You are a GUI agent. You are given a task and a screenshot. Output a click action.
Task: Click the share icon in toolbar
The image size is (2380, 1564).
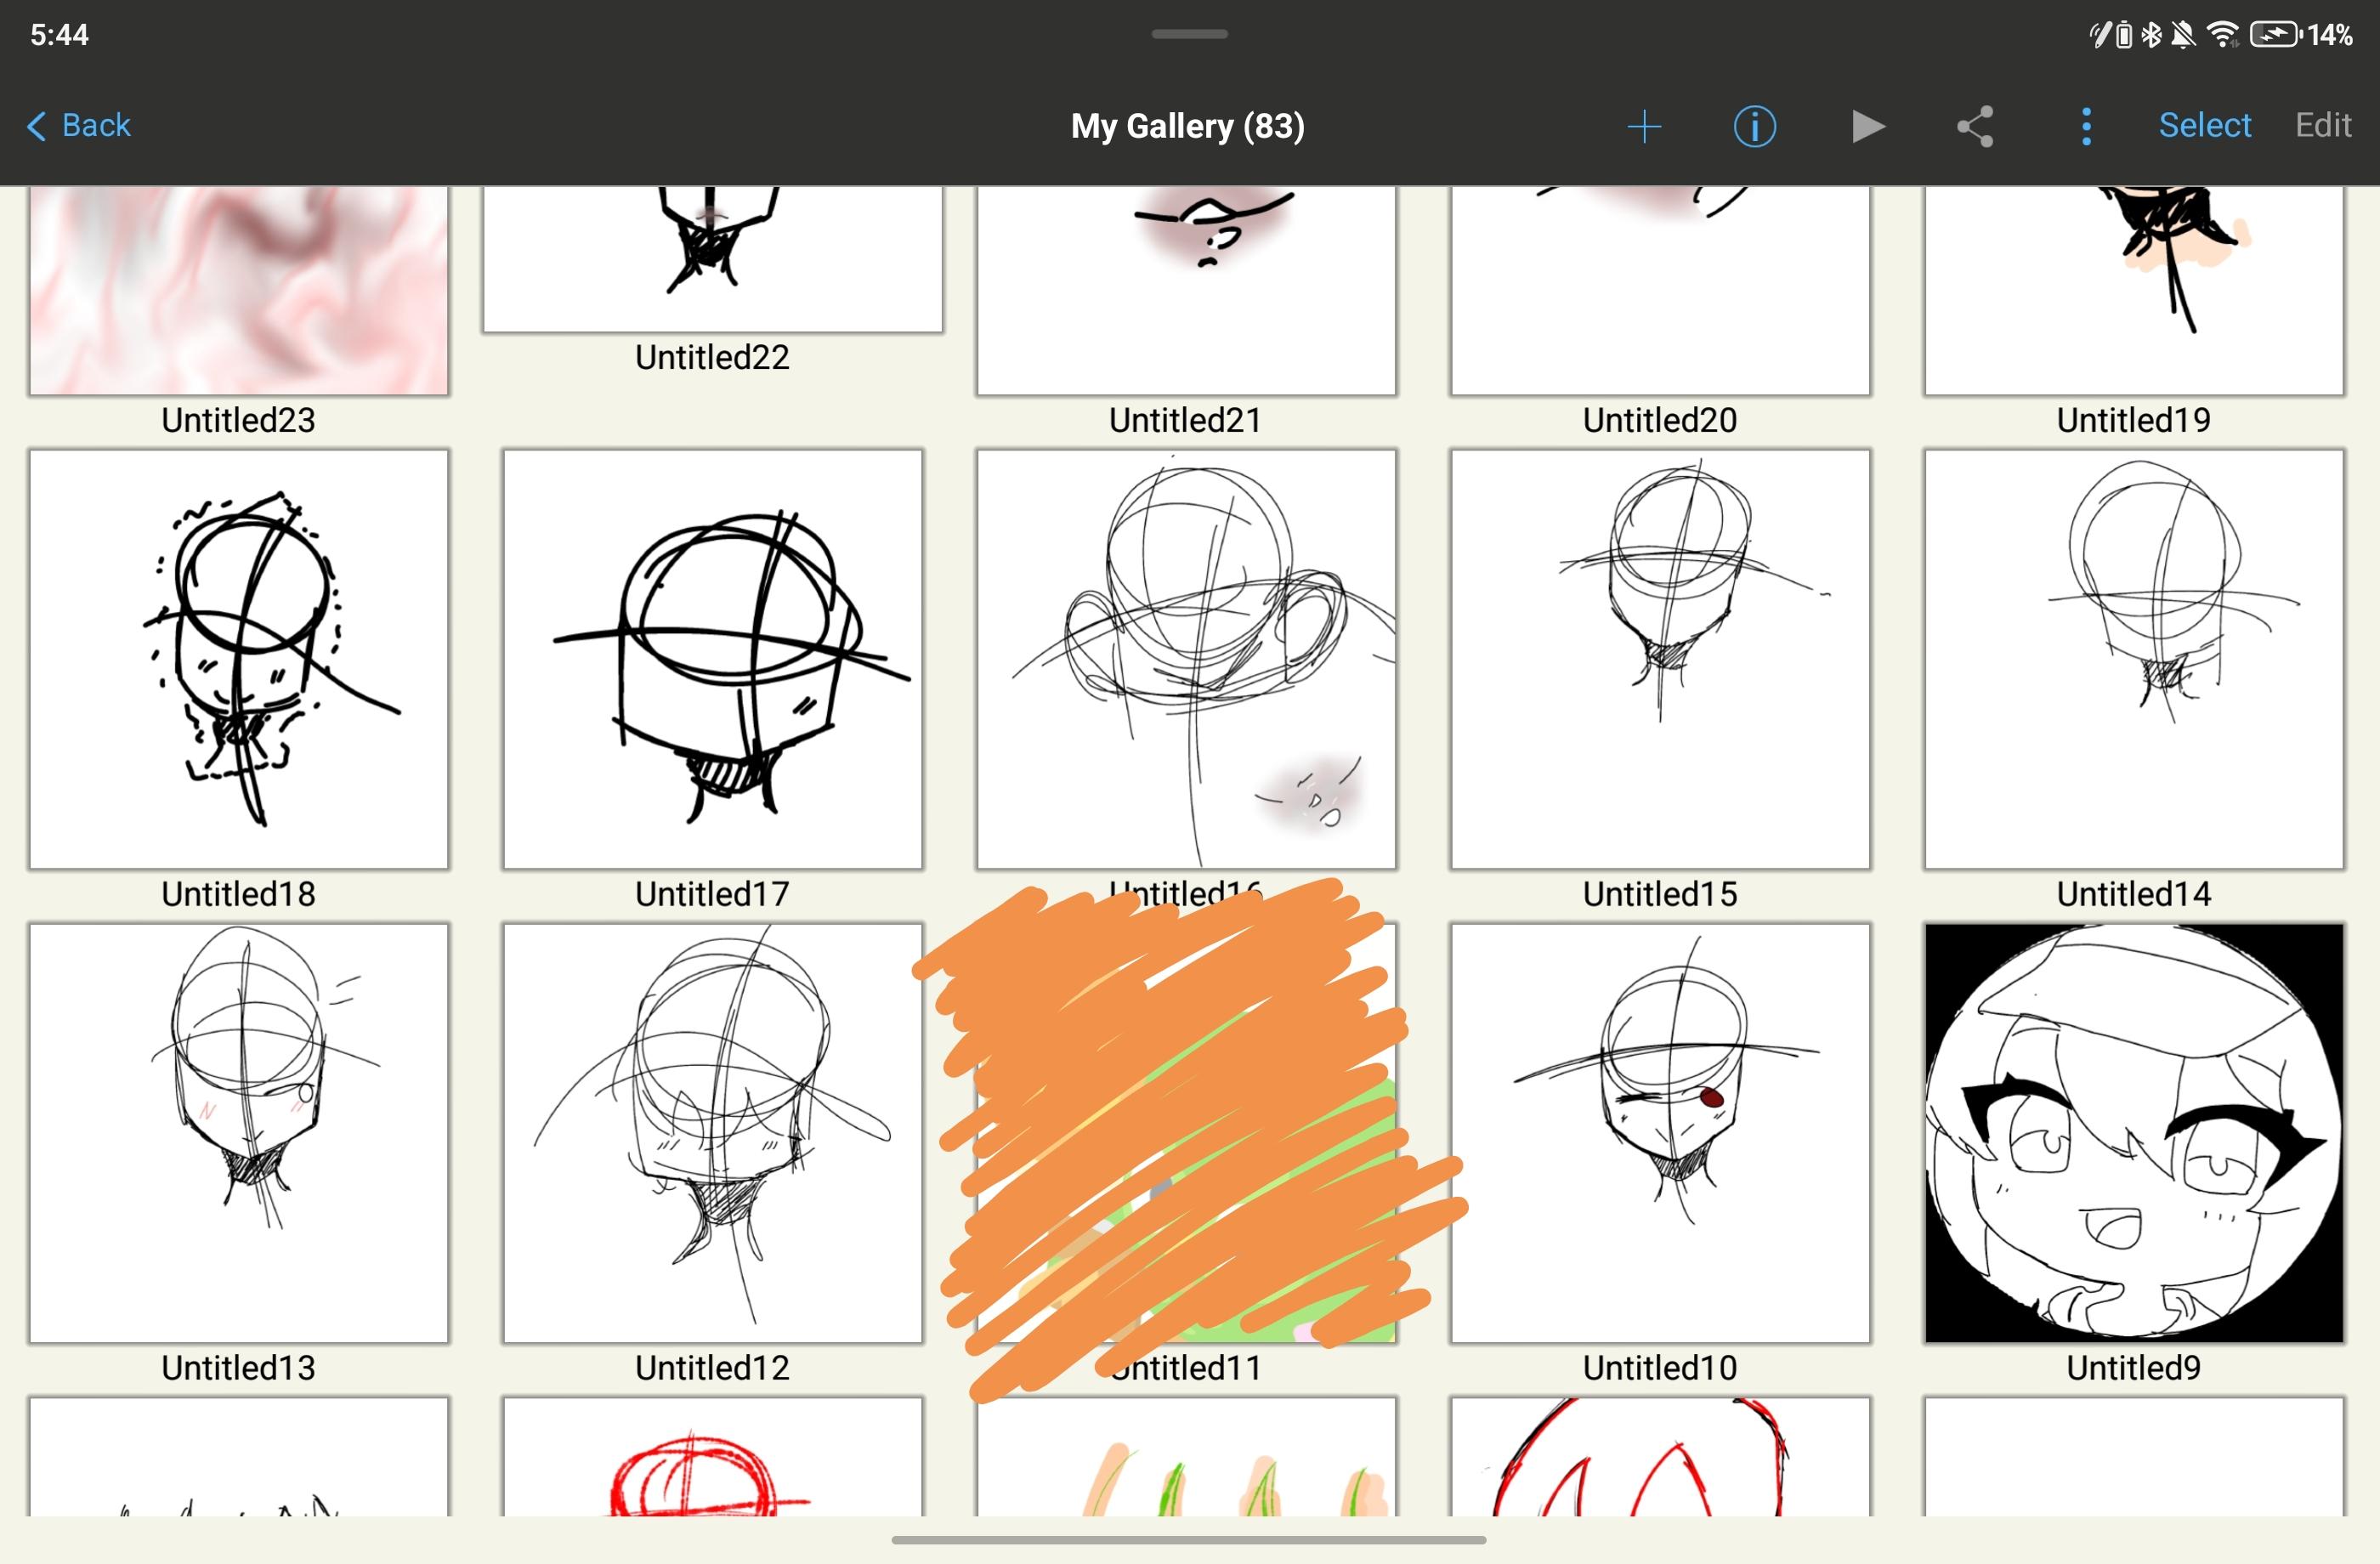(1975, 127)
